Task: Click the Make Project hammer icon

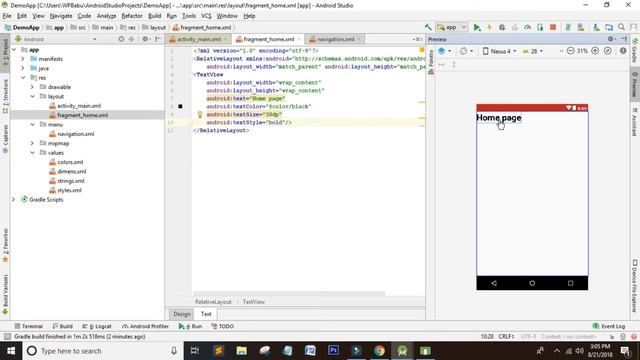Action: tap(428, 27)
